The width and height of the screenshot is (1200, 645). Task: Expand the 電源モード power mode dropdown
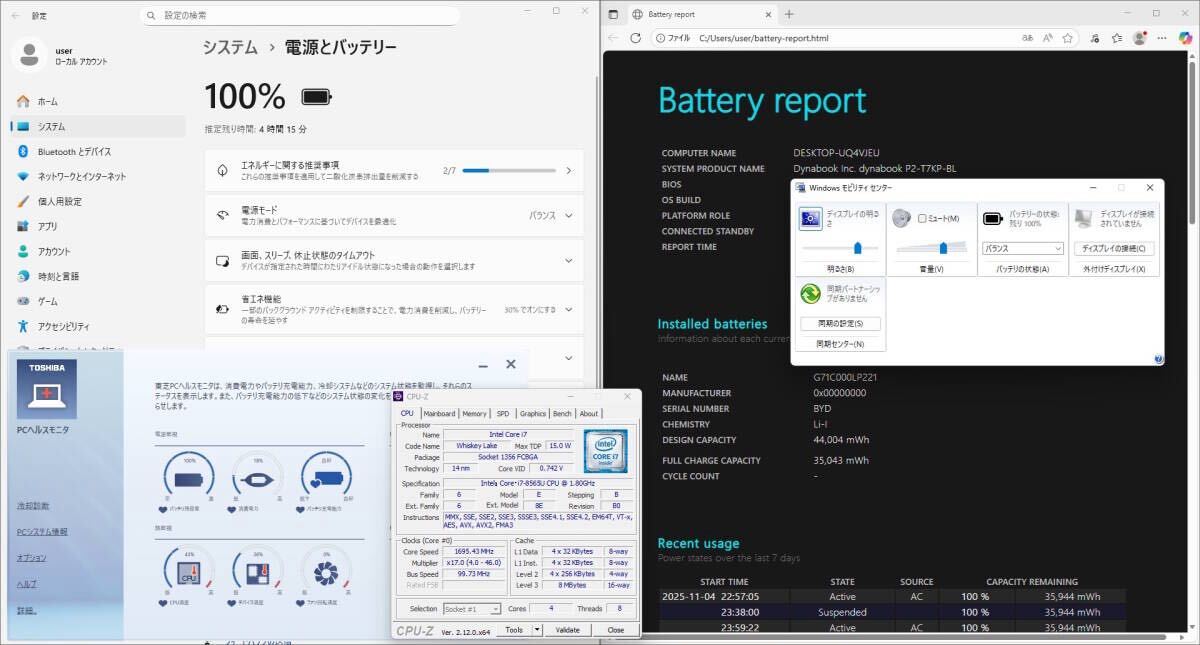[x=568, y=215]
